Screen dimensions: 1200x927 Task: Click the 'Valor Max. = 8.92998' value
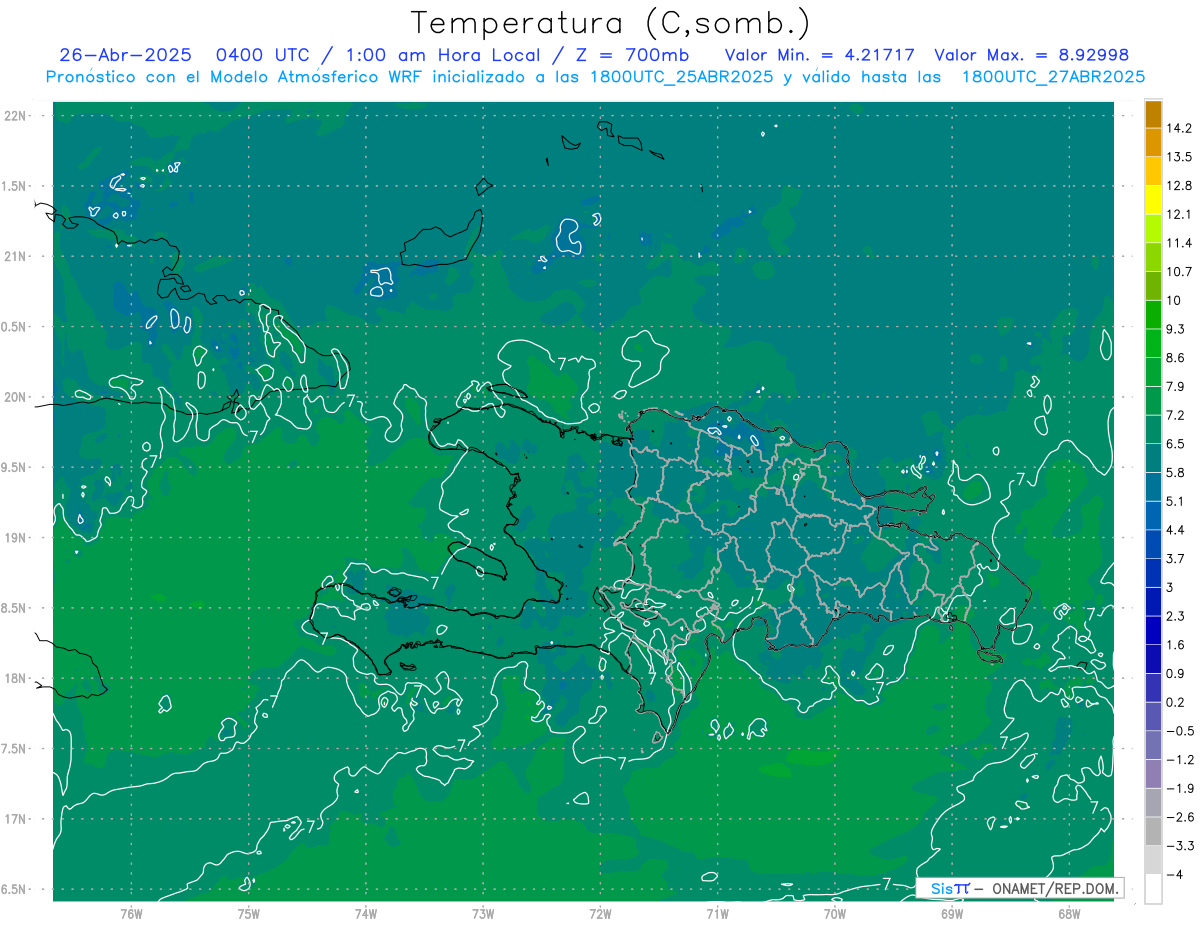[x=1031, y=55]
